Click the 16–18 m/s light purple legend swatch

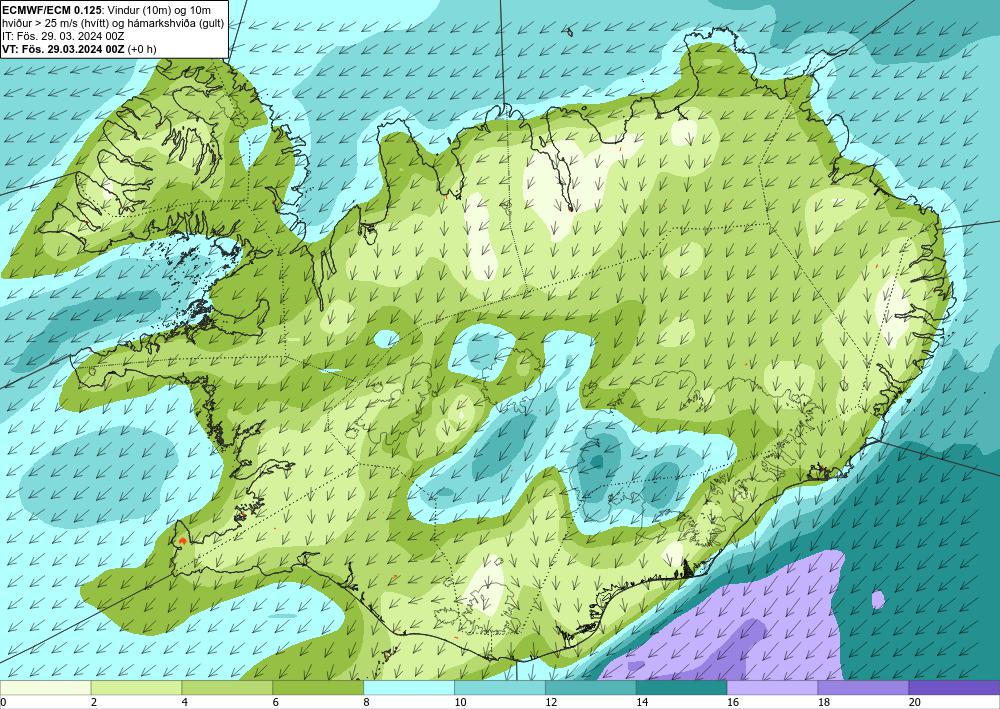tap(772, 688)
